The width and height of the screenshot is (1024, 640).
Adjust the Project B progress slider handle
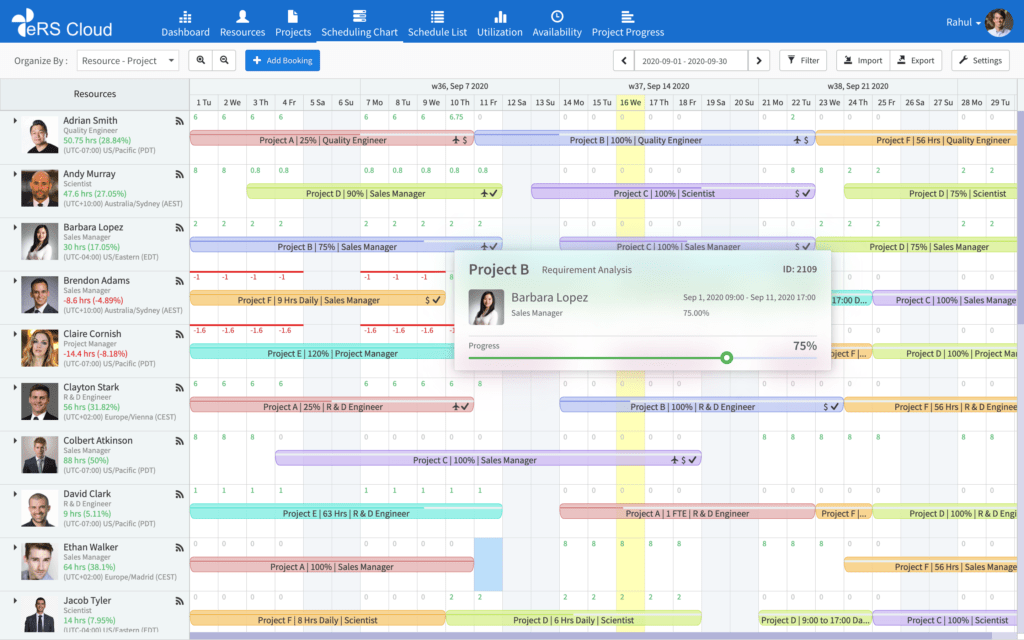click(x=726, y=358)
